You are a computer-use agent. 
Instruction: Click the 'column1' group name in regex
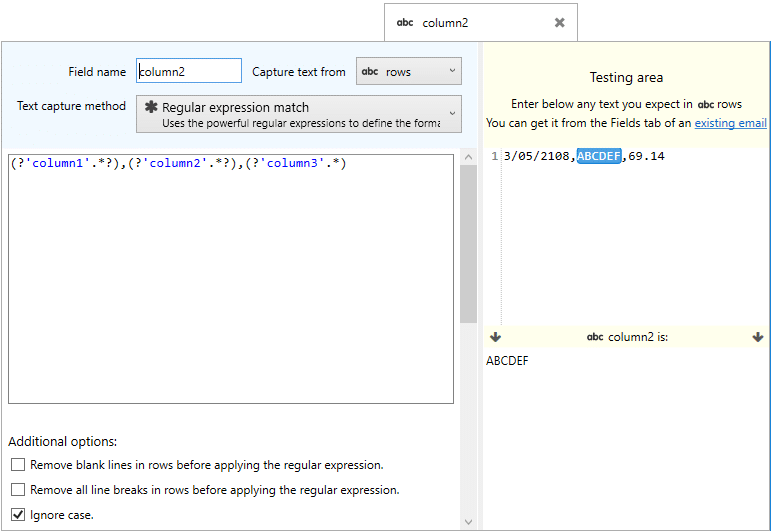click(58, 163)
